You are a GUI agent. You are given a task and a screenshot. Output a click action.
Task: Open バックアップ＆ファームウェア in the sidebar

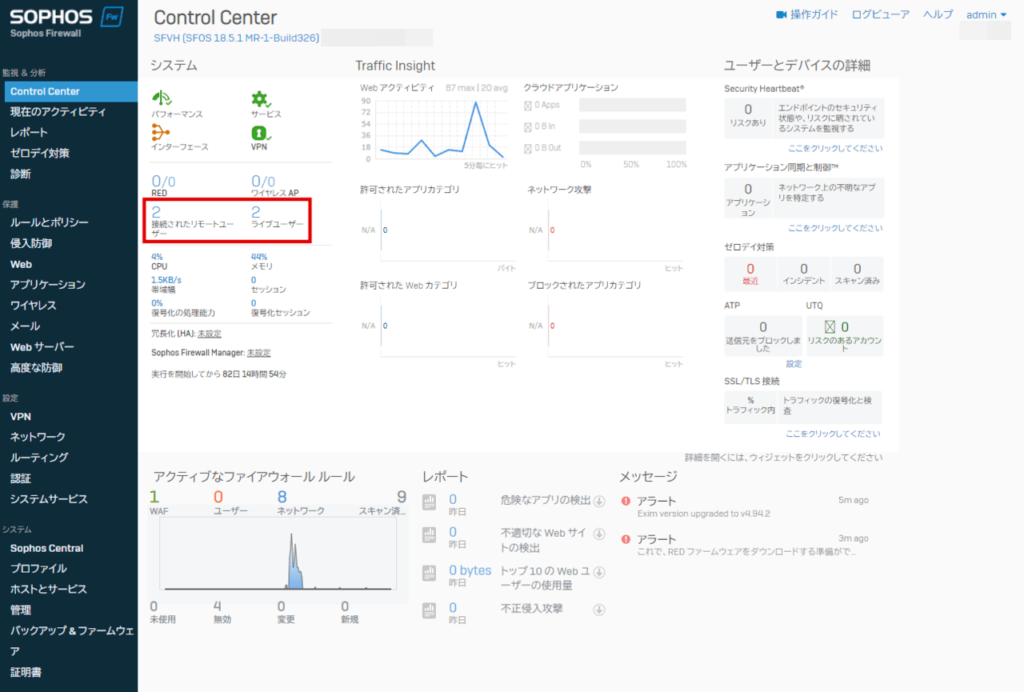click(71, 640)
